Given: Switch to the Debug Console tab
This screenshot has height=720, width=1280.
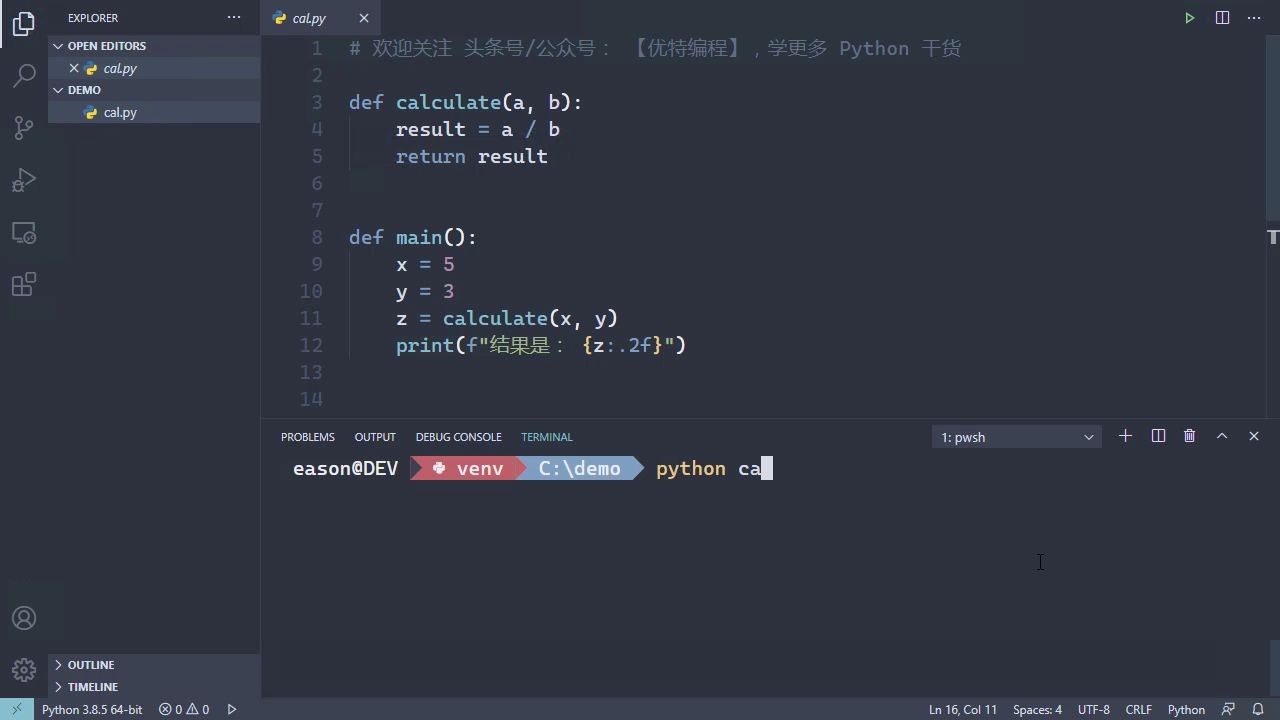Looking at the screenshot, I should pyautogui.click(x=458, y=437).
